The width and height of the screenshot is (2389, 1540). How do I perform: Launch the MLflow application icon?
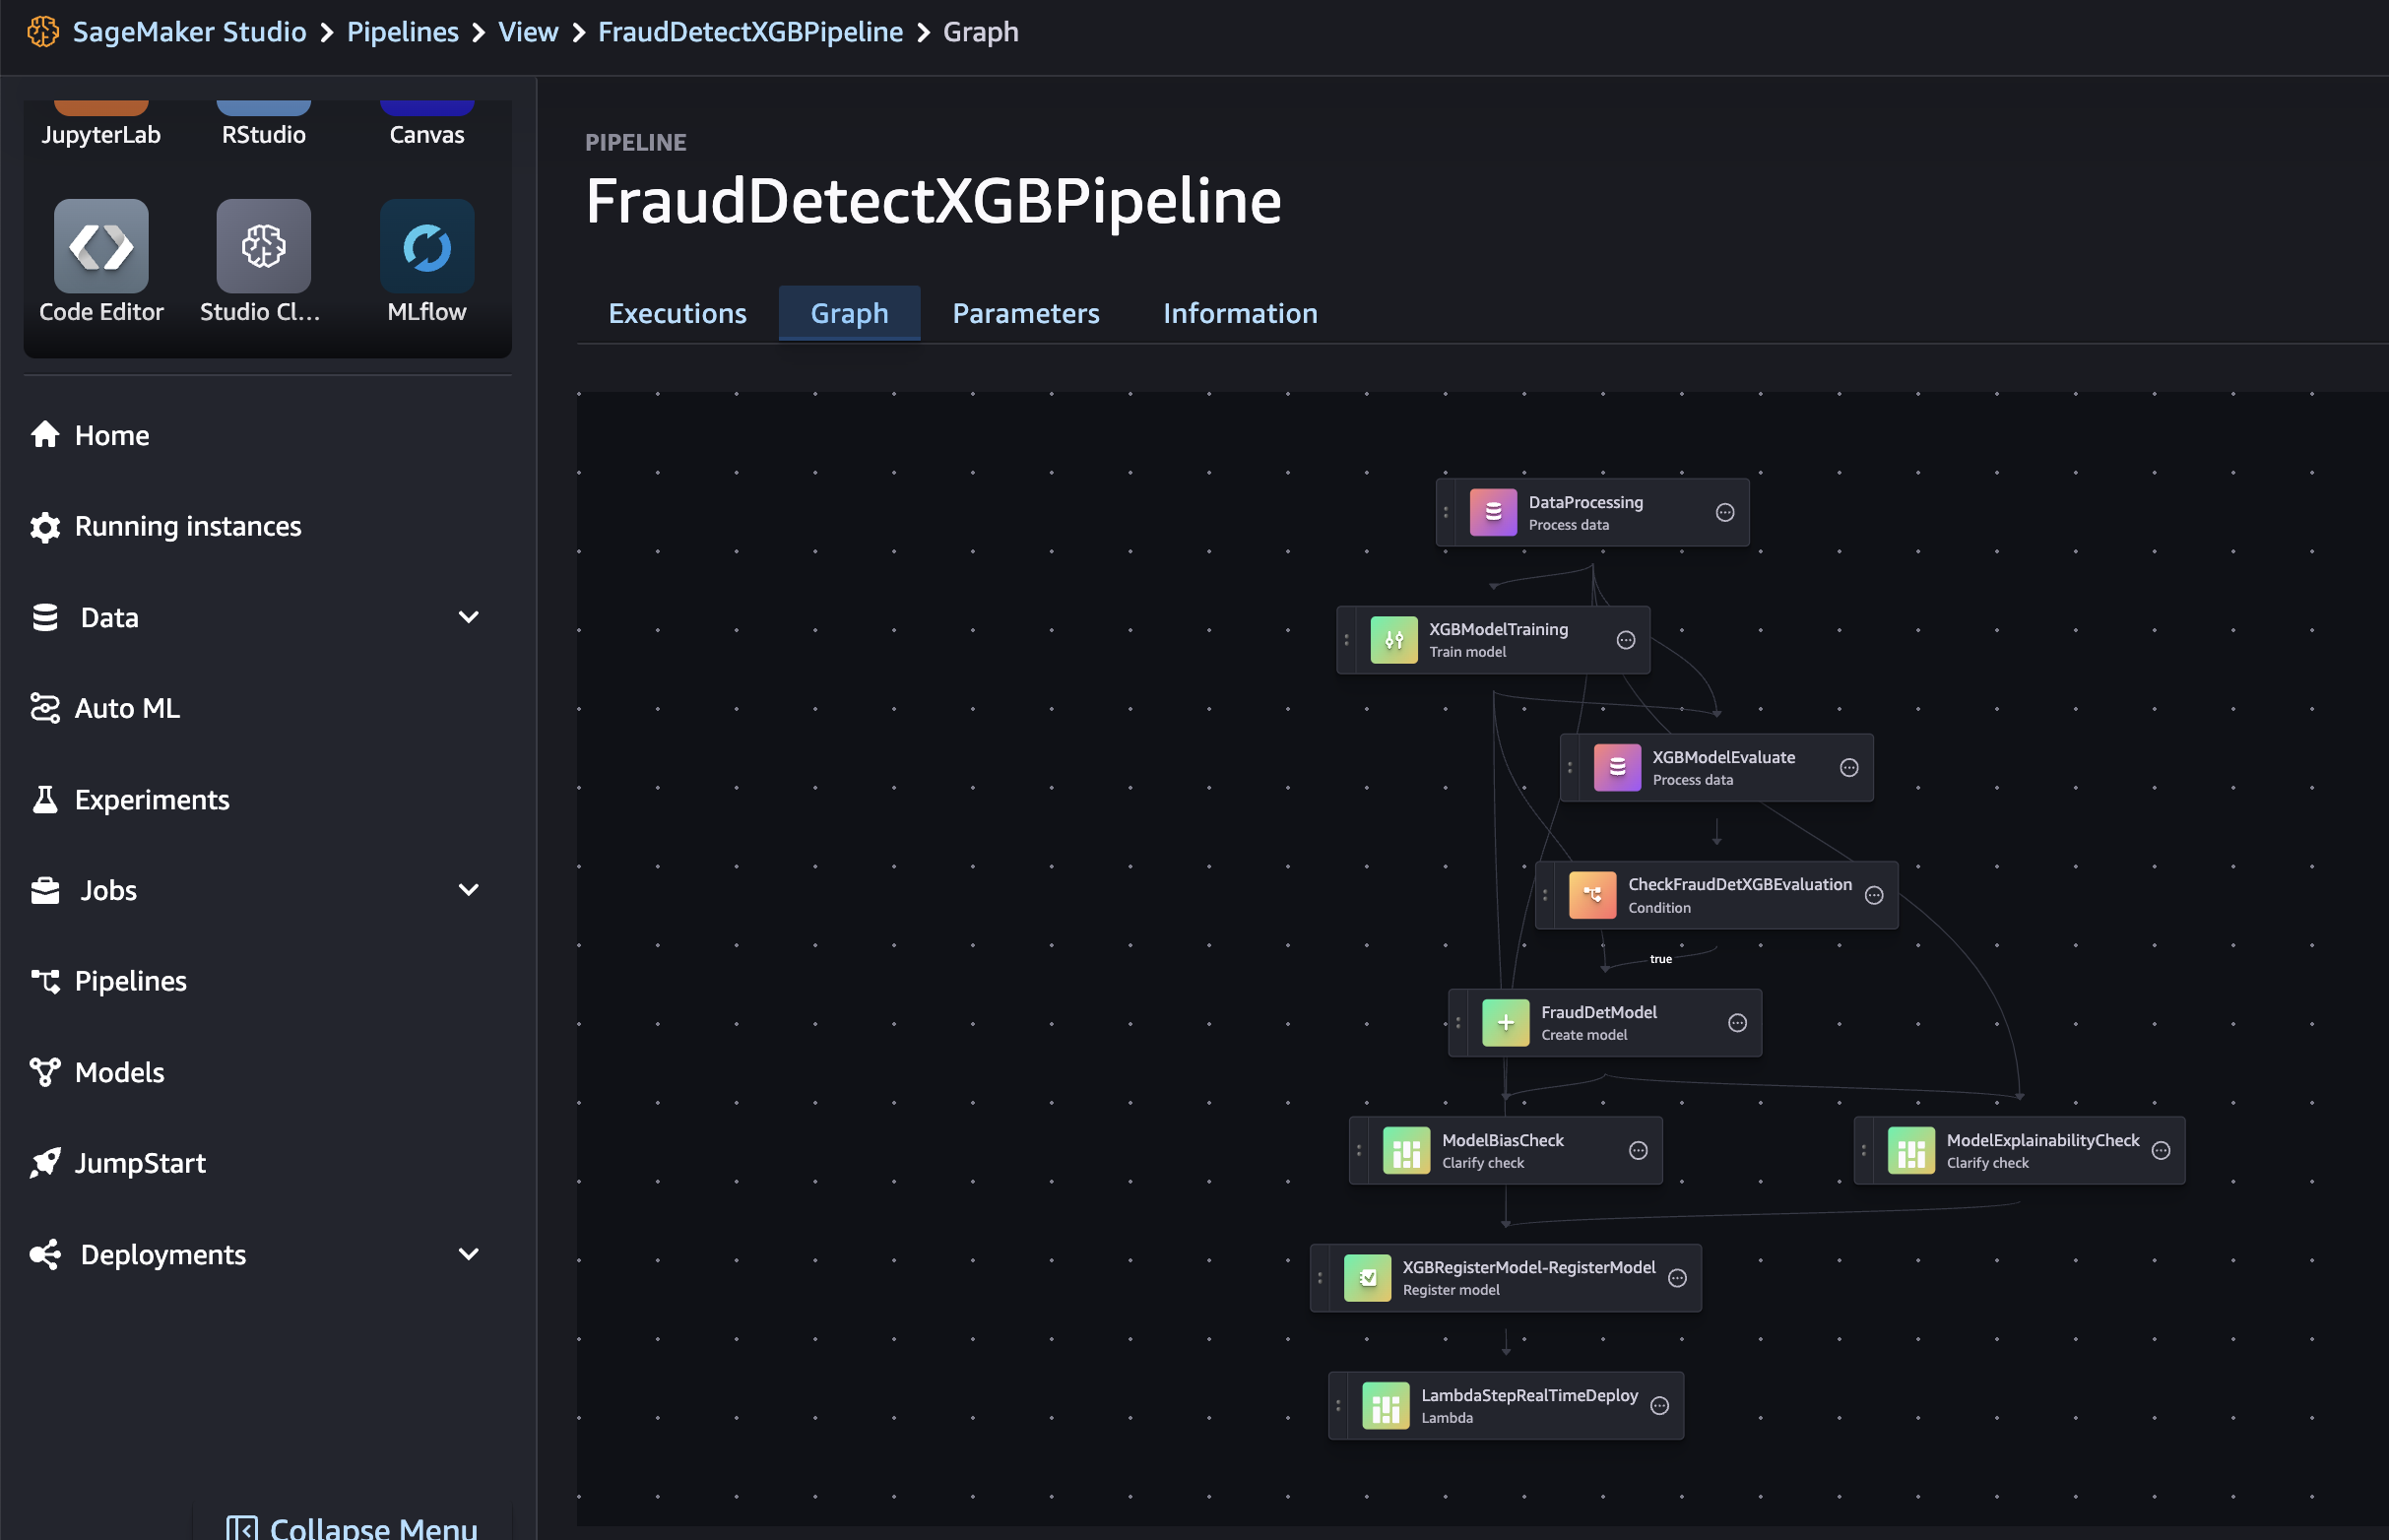426,246
